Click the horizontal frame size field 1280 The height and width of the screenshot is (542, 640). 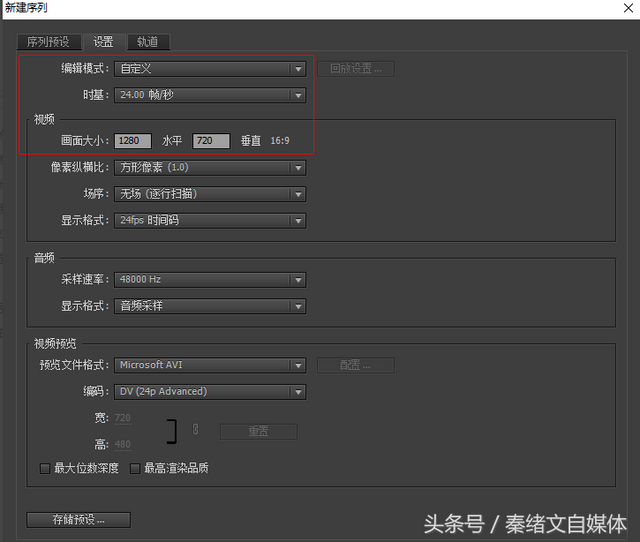click(x=133, y=141)
